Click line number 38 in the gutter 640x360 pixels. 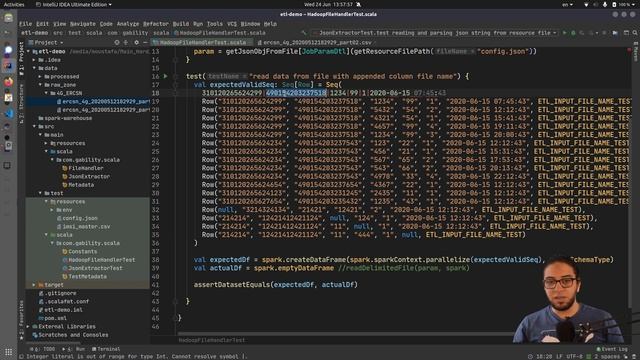[x=156, y=260]
